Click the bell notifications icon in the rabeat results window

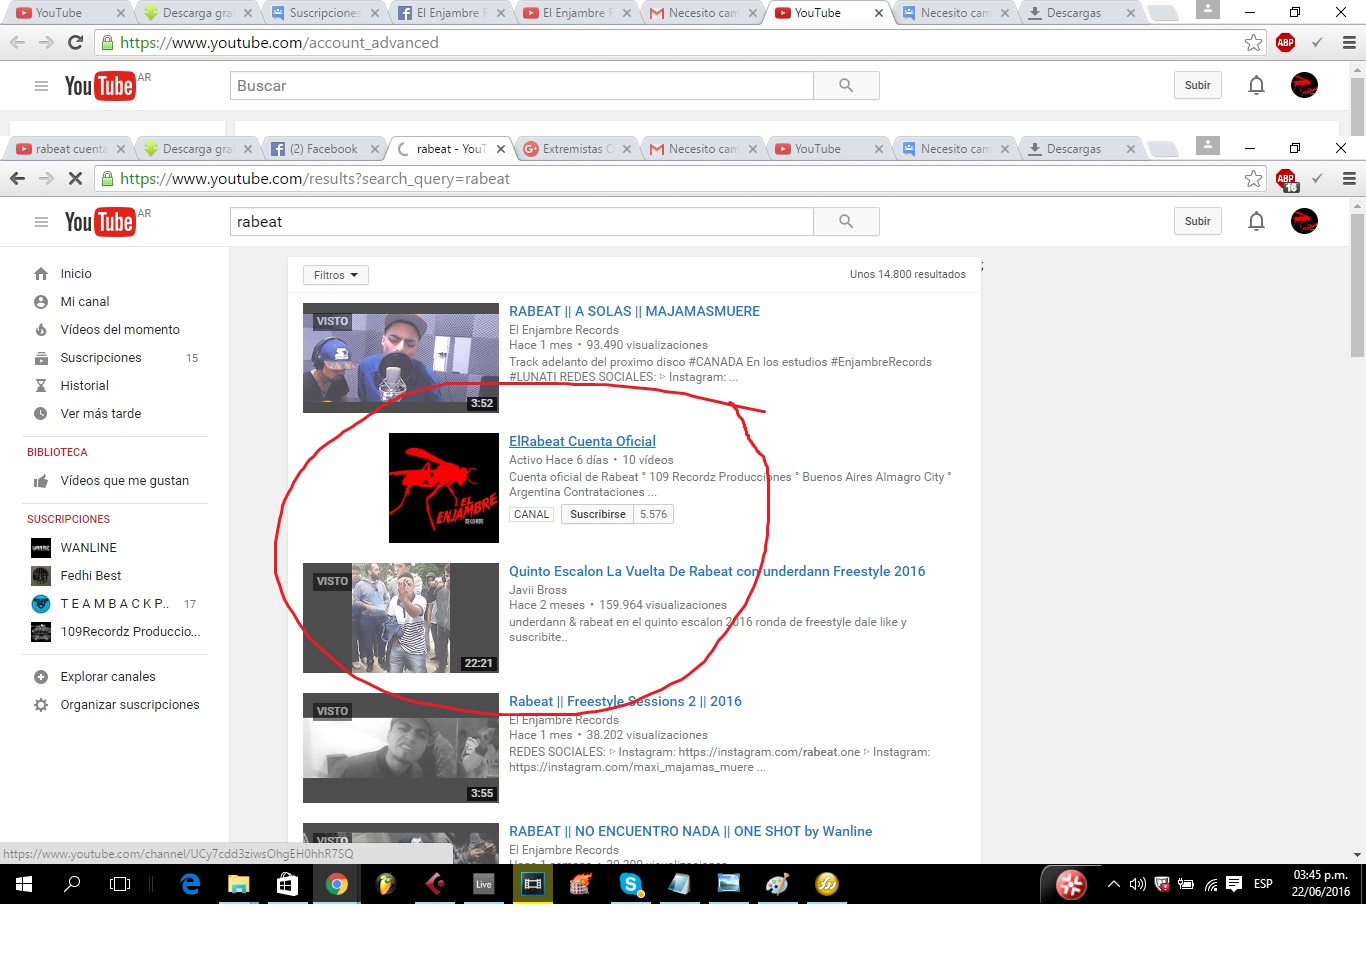pyautogui.click(x=1257, y=221)
